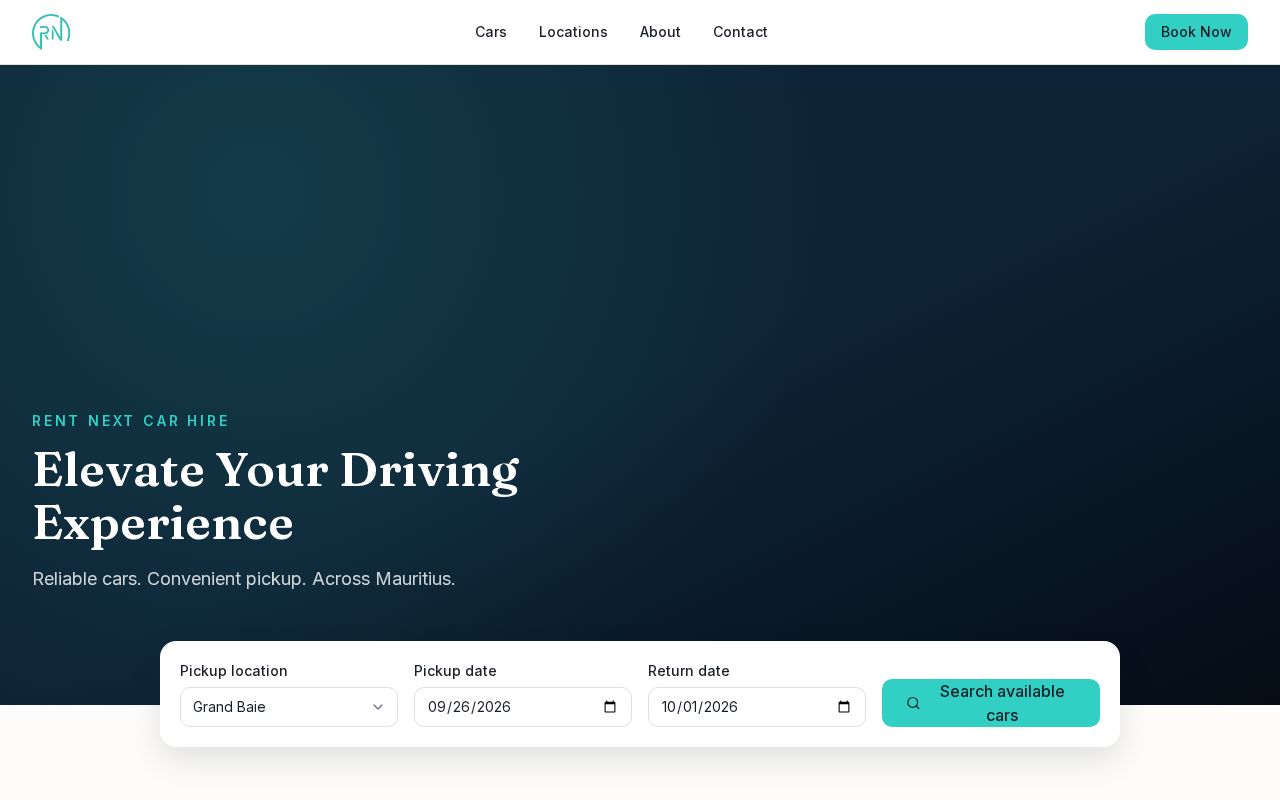Screen dimensions: 1280x800
Task: Click the 'Pickup location' label
Action: coord(234,671)
